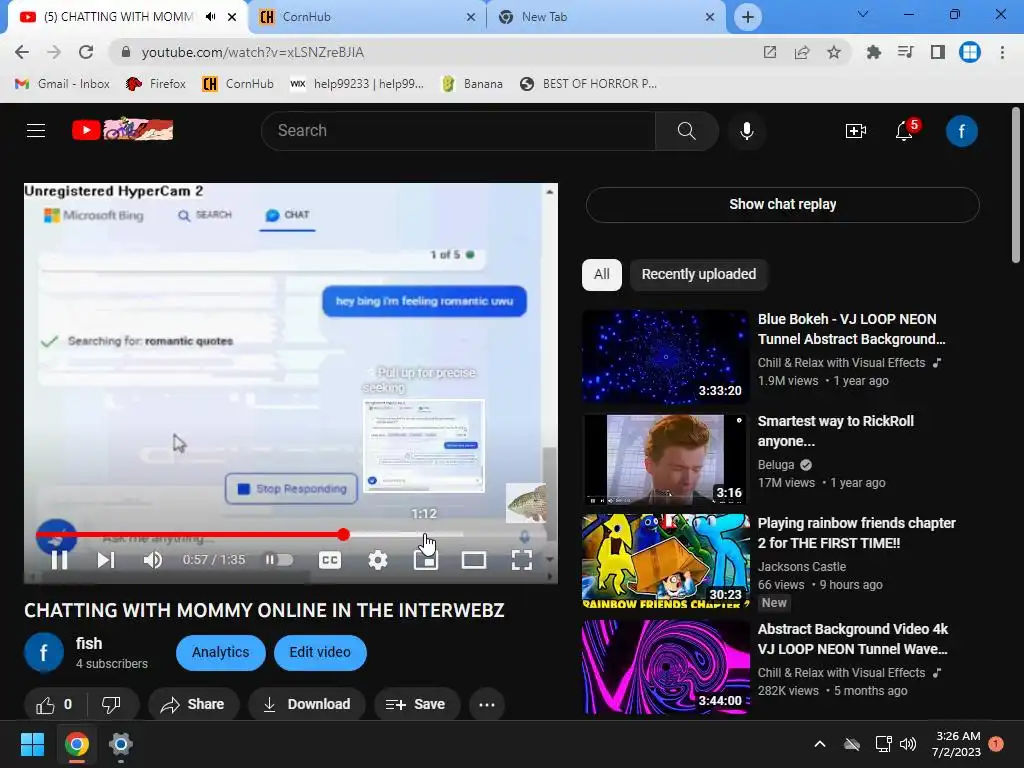Screen dimensions: 1024x768
Task: Open the YouTube hamburger guide menu
Action: tap(36, 131)
